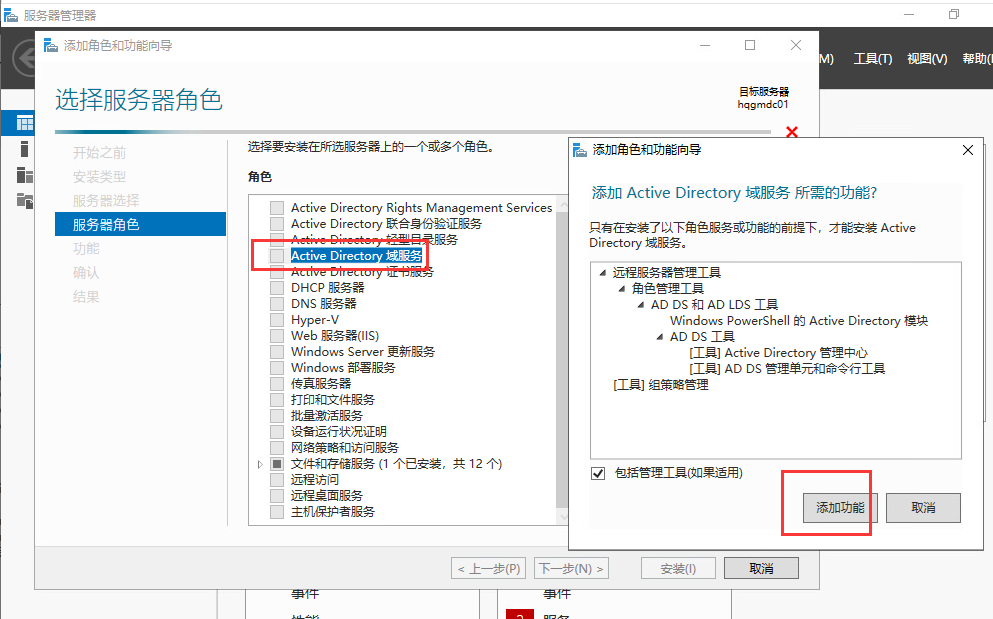The image size is (993, 619).
Task: Click the 下一步(N) button
Action: (572, 568)
